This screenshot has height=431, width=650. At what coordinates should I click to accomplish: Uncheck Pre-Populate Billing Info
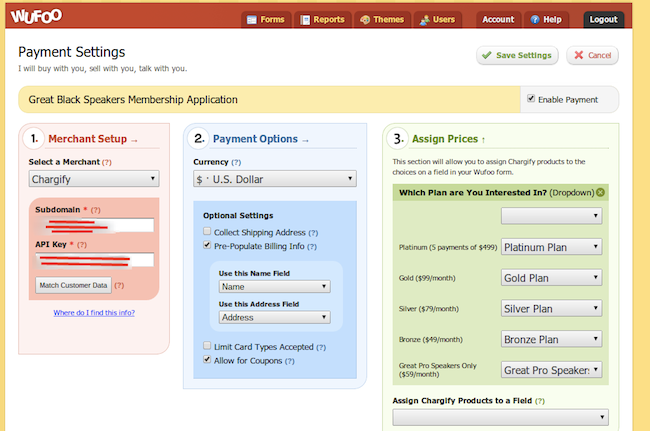pyautogui.click(x=207, y=245)
